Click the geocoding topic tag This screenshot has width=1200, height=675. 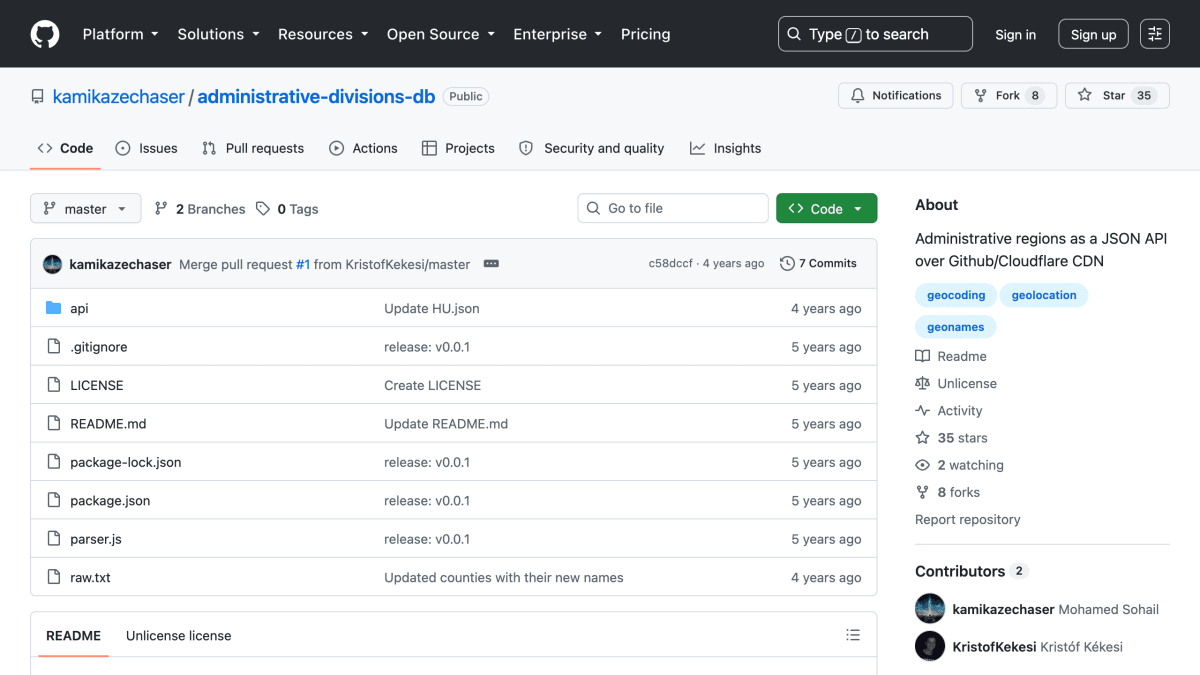point(956,295)
